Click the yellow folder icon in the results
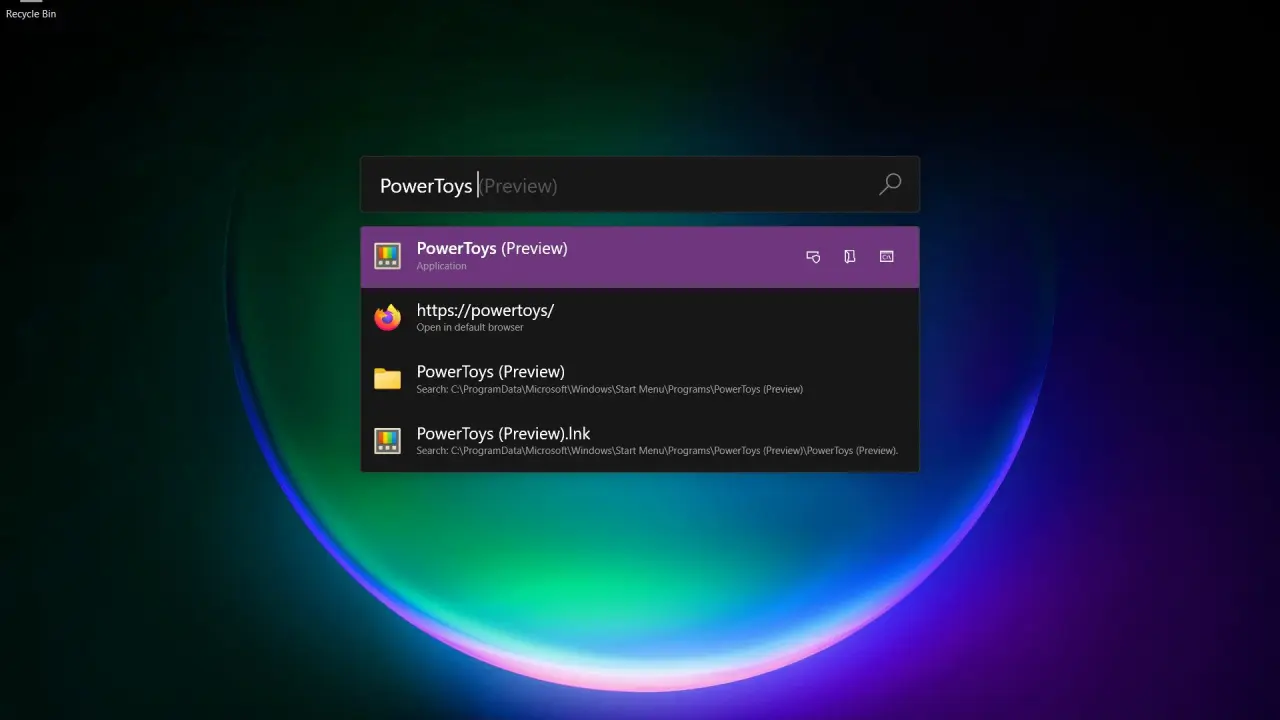The image size is (1280, 720). [x=387, y=379]
